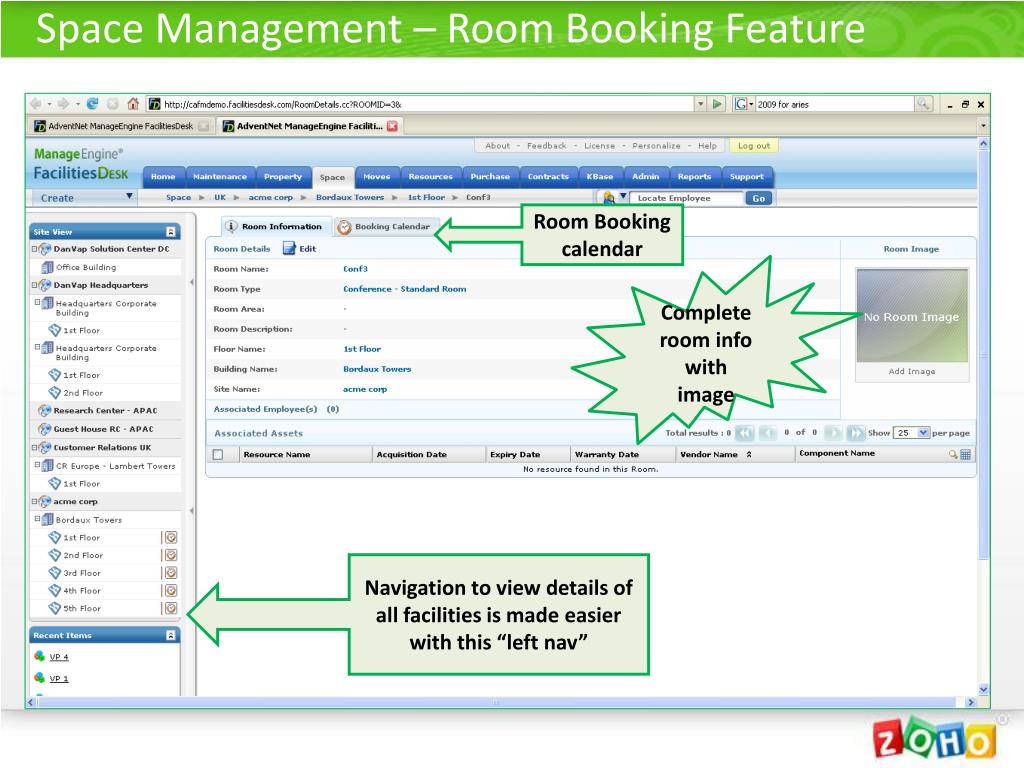Open the Maintenance tab
The width and height of the screenshot is (1024, 768).
click(x=220, y=177)
